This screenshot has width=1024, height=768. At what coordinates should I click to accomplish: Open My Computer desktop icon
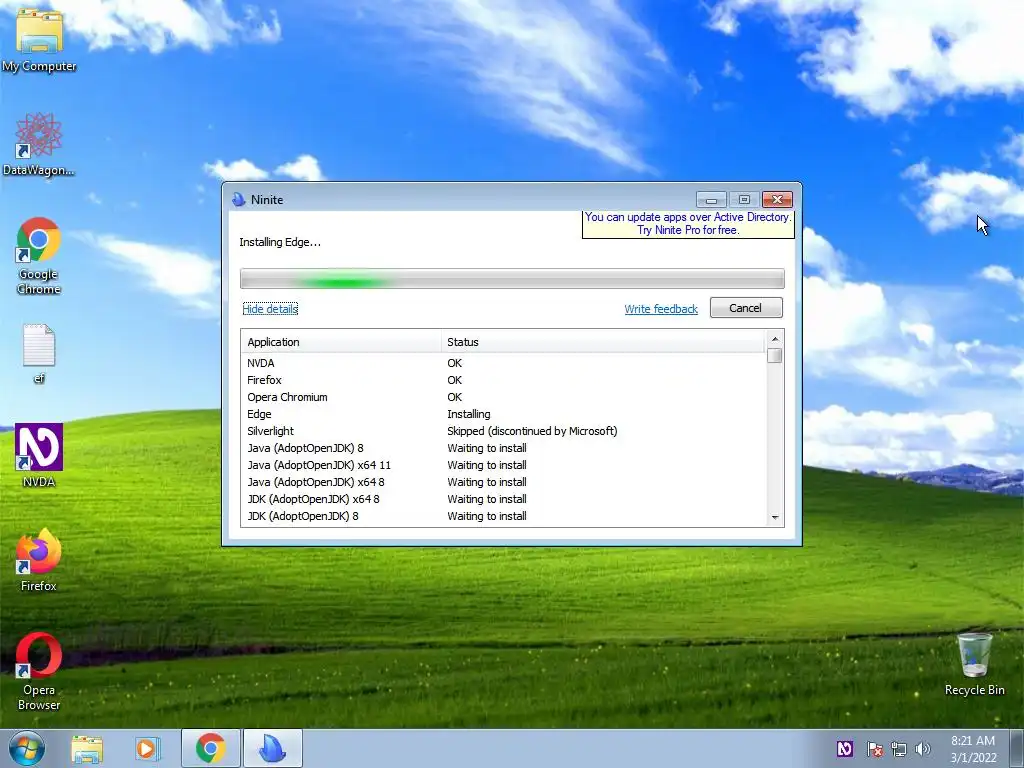click(x=39, y=39)
